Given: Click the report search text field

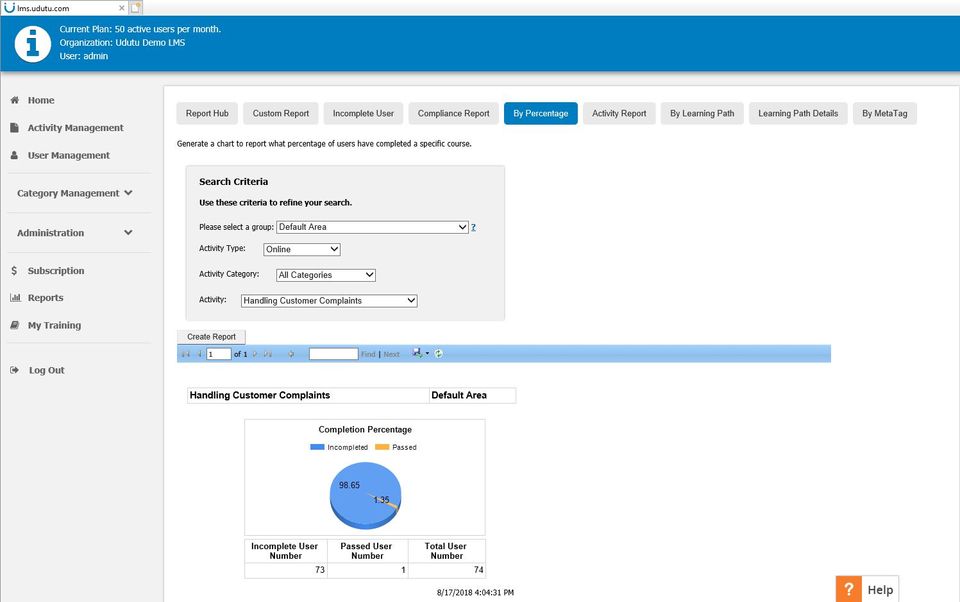Looking at the screenshot, I should 334,354.
